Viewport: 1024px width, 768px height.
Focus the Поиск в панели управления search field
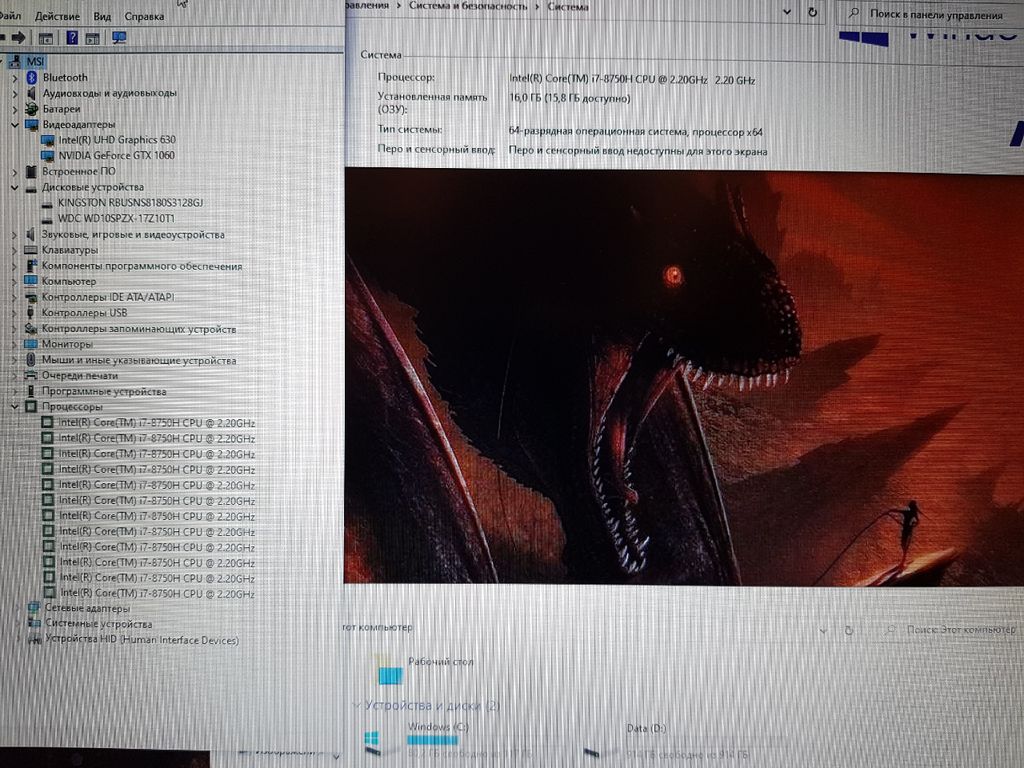coord(930,14)
